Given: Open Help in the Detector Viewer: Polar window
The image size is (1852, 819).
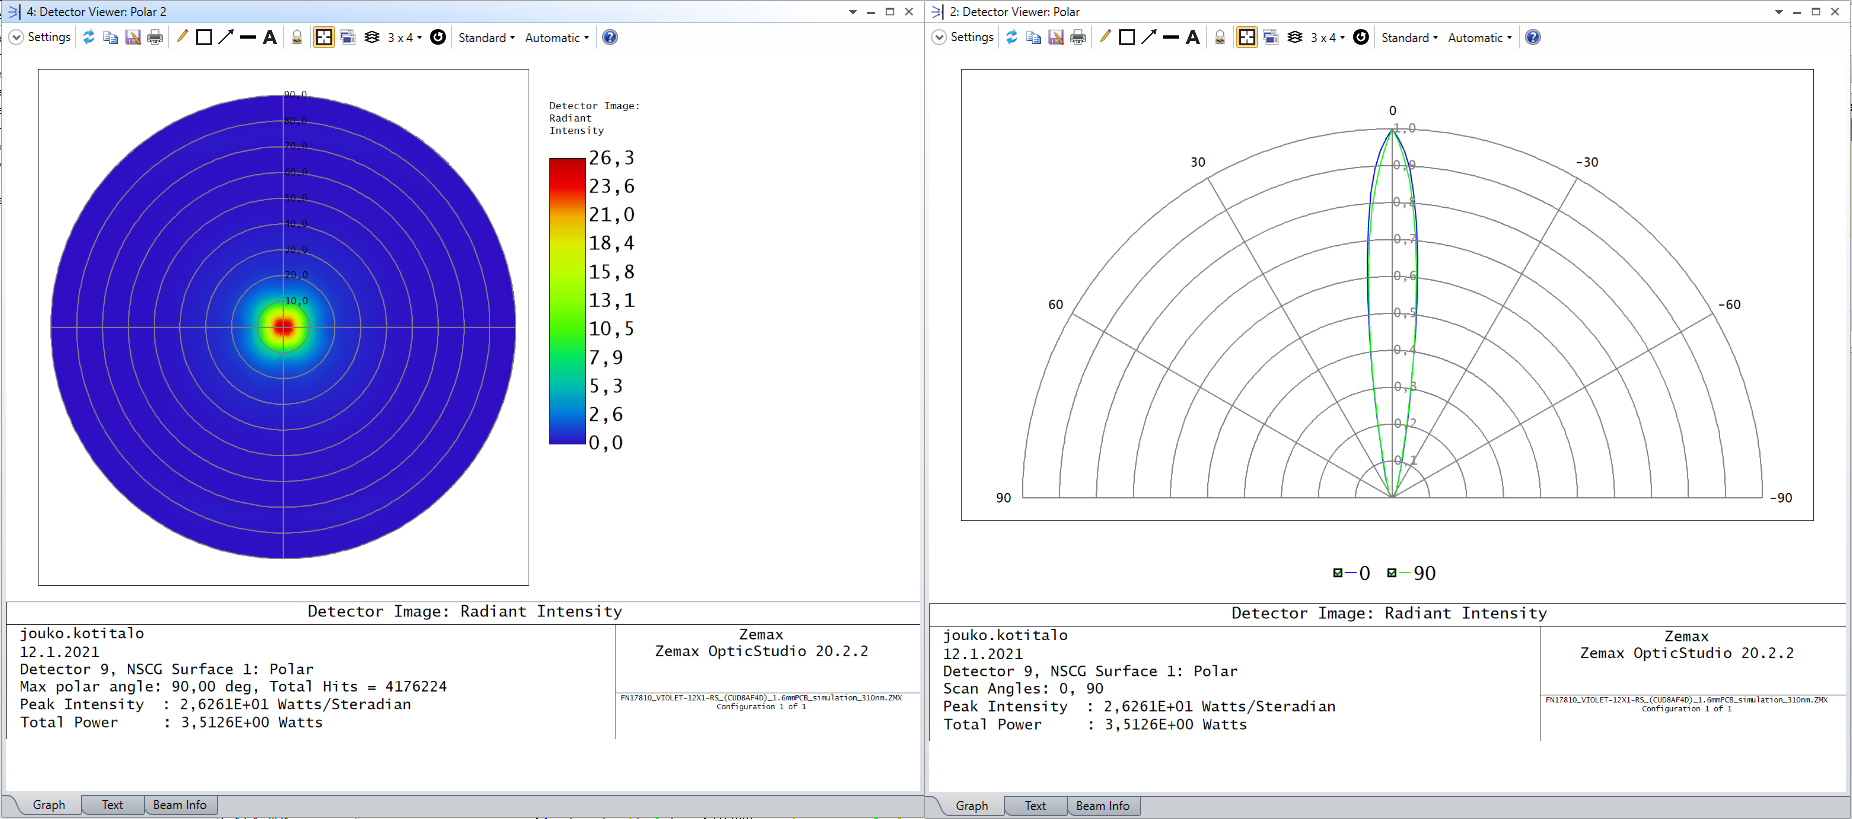Looking at the screenshot, I should click(1533, 37).
